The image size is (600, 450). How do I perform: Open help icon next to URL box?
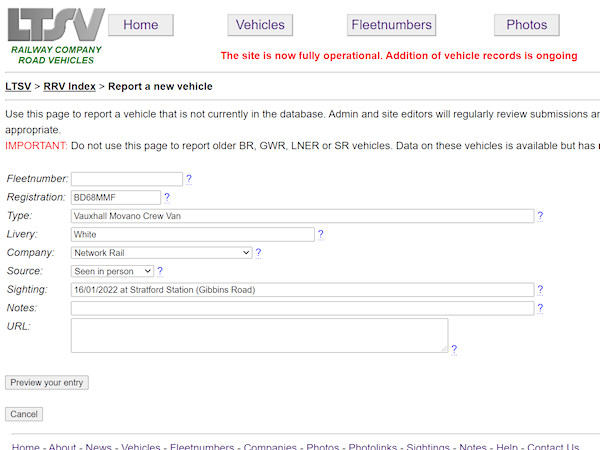pos(454,349)
